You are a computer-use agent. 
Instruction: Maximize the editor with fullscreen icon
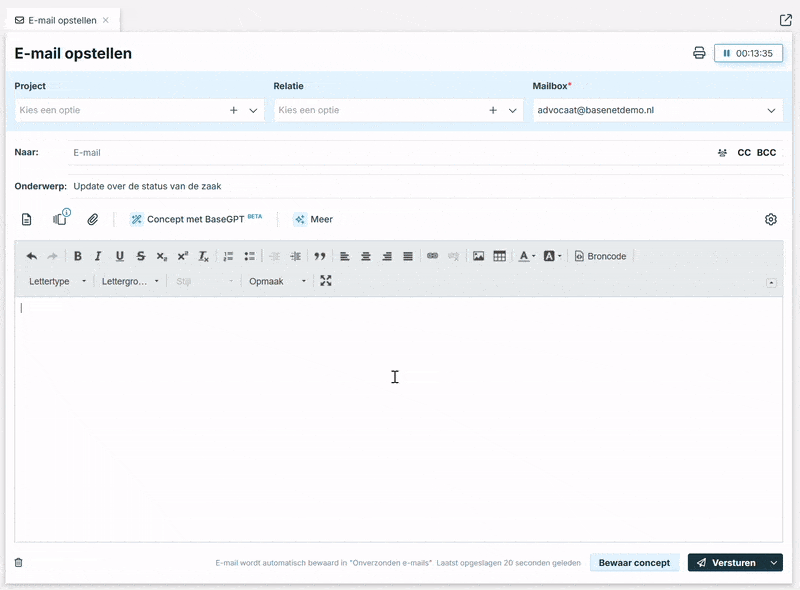[326, 281]
